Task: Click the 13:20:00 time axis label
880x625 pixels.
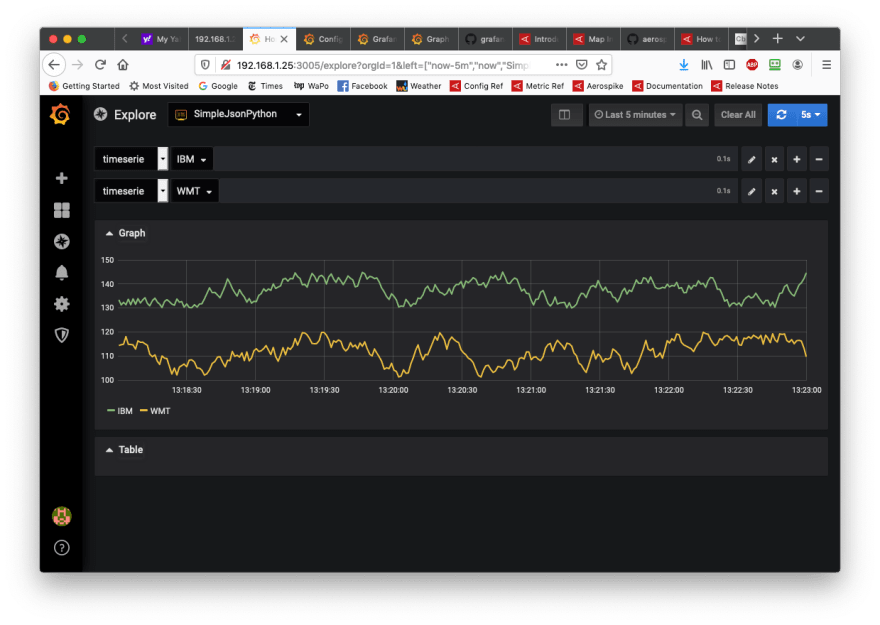Action: coord(393,390)
